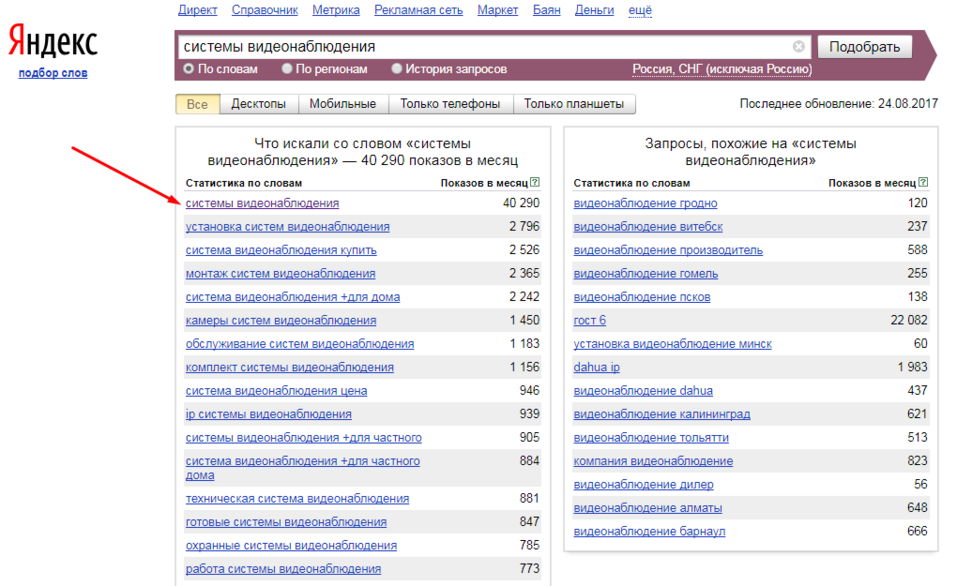Open 'видеонаблюдение гомель' similar query
The height and width of the screenshot is (586, 972).
646,274
